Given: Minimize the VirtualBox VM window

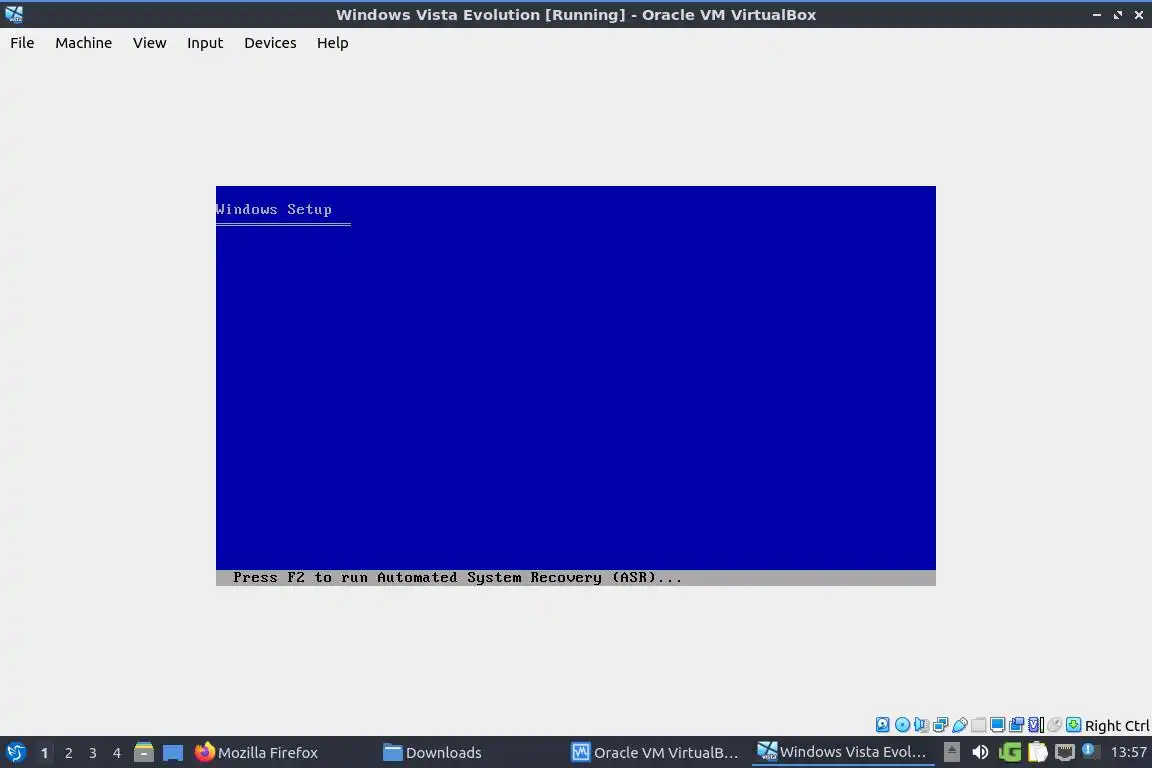Looking at the screenshot, I should tap(1096, 15).
